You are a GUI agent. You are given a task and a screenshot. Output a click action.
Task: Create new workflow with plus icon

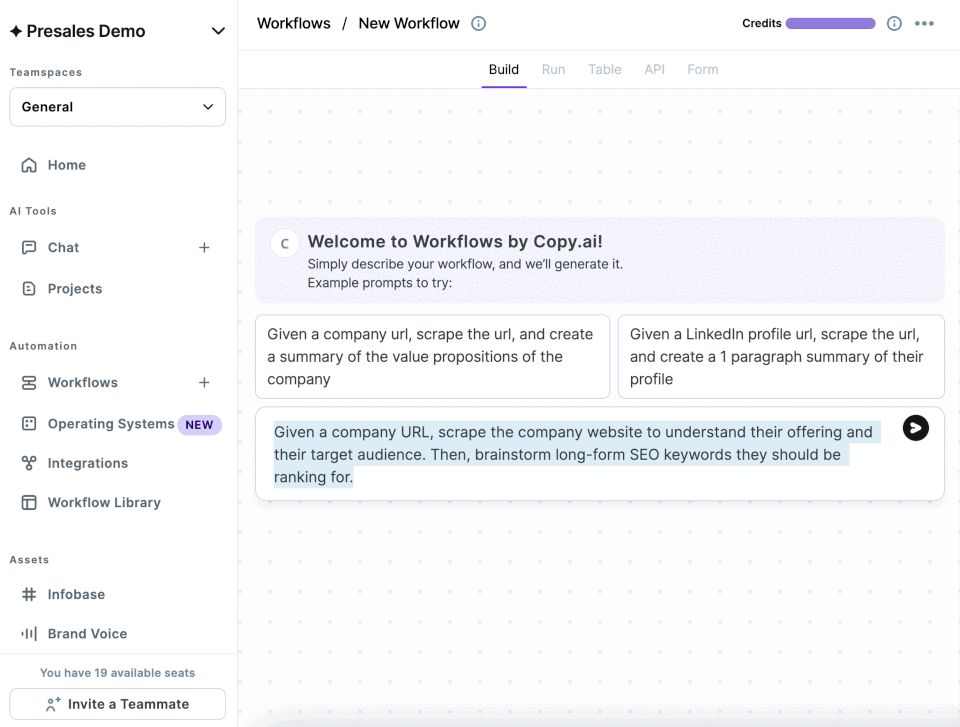[x=204, y=383]
